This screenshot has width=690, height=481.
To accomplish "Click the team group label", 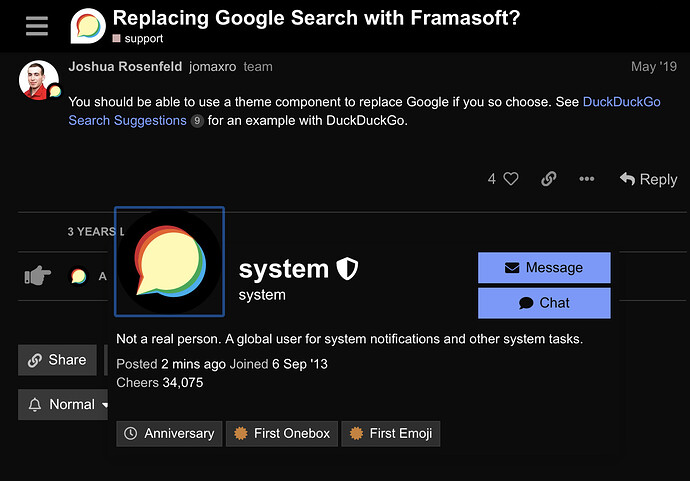I will pyautogui.click(x=258, y=67).
